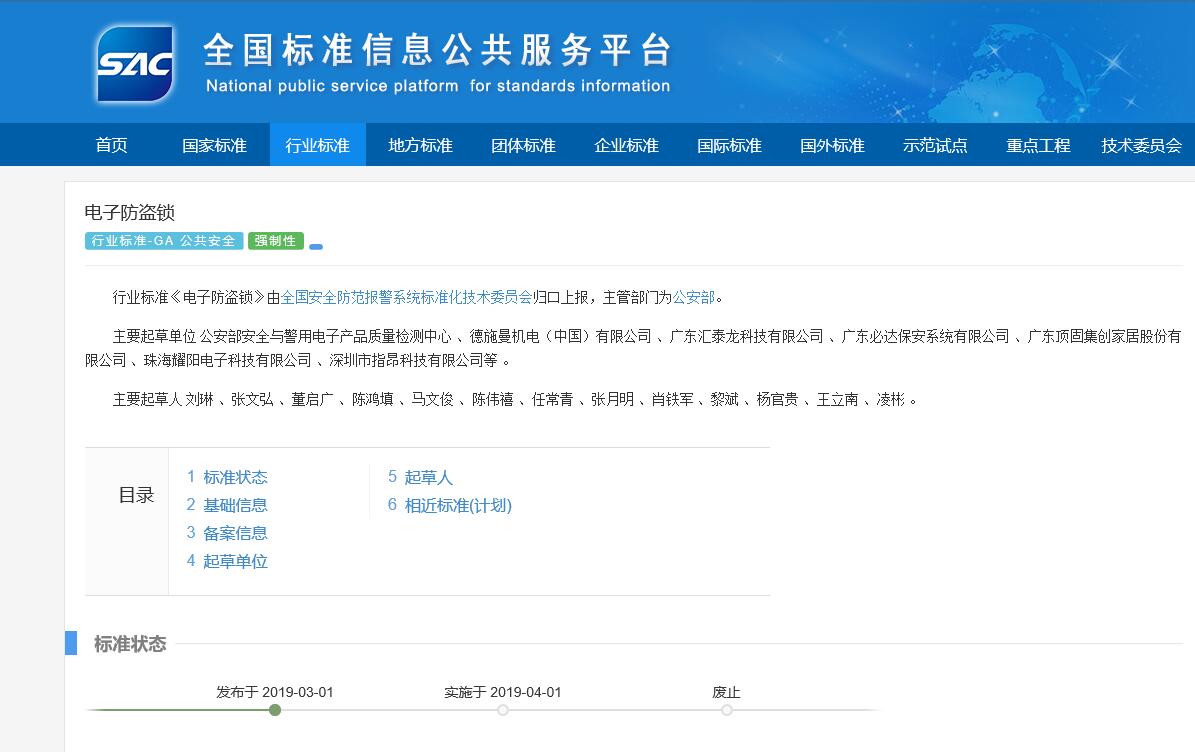Open the 技术委员会 menu item
The image size is (1195, 752).
click(1141, 145)
